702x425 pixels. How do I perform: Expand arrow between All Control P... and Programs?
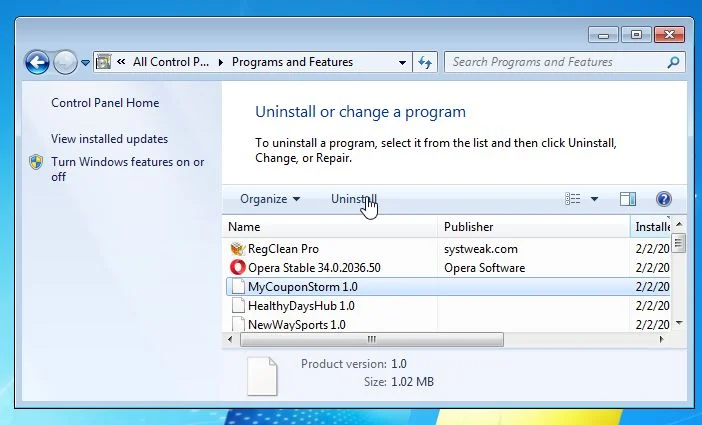pos(221,62)
